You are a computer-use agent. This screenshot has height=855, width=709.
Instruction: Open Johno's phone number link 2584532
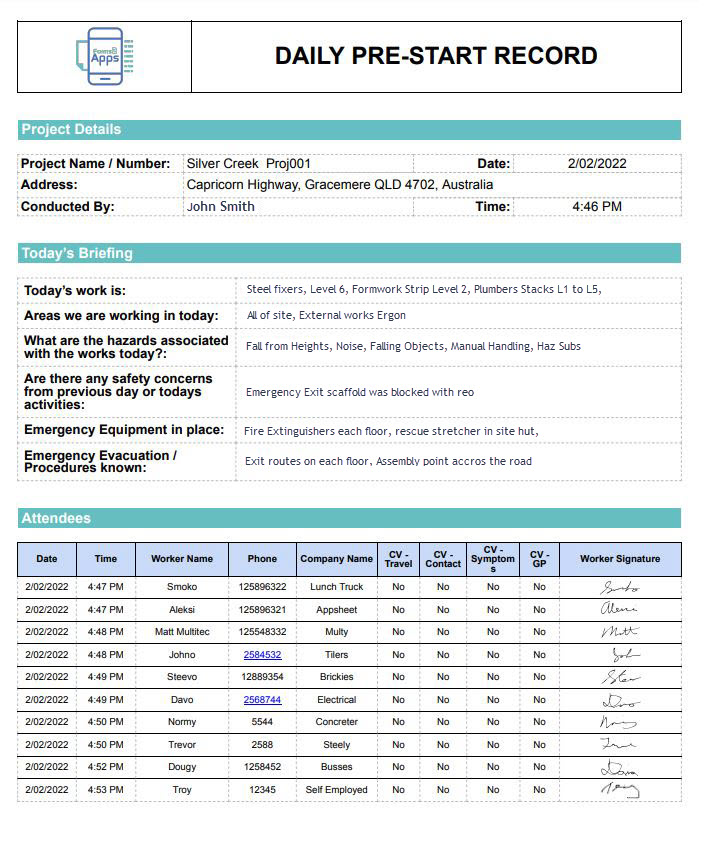(262, 655)
